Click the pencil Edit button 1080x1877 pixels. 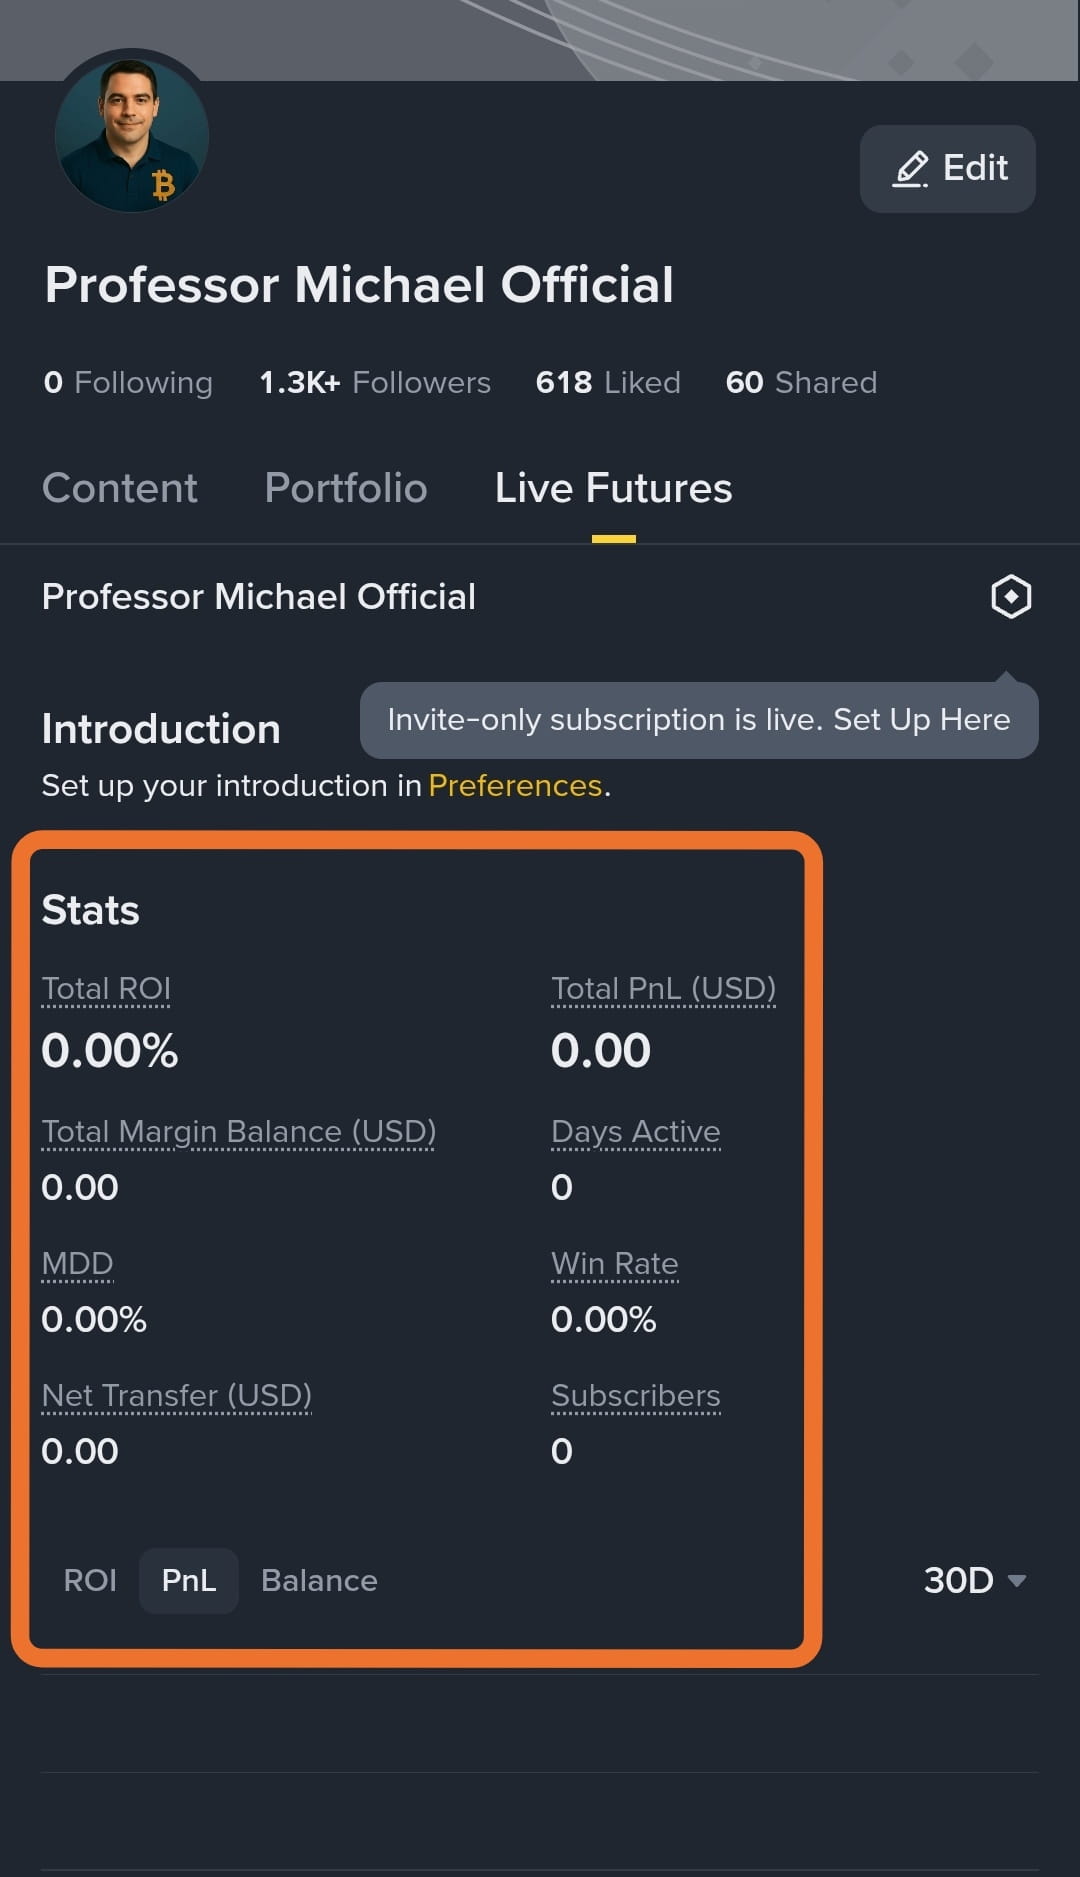948,168
